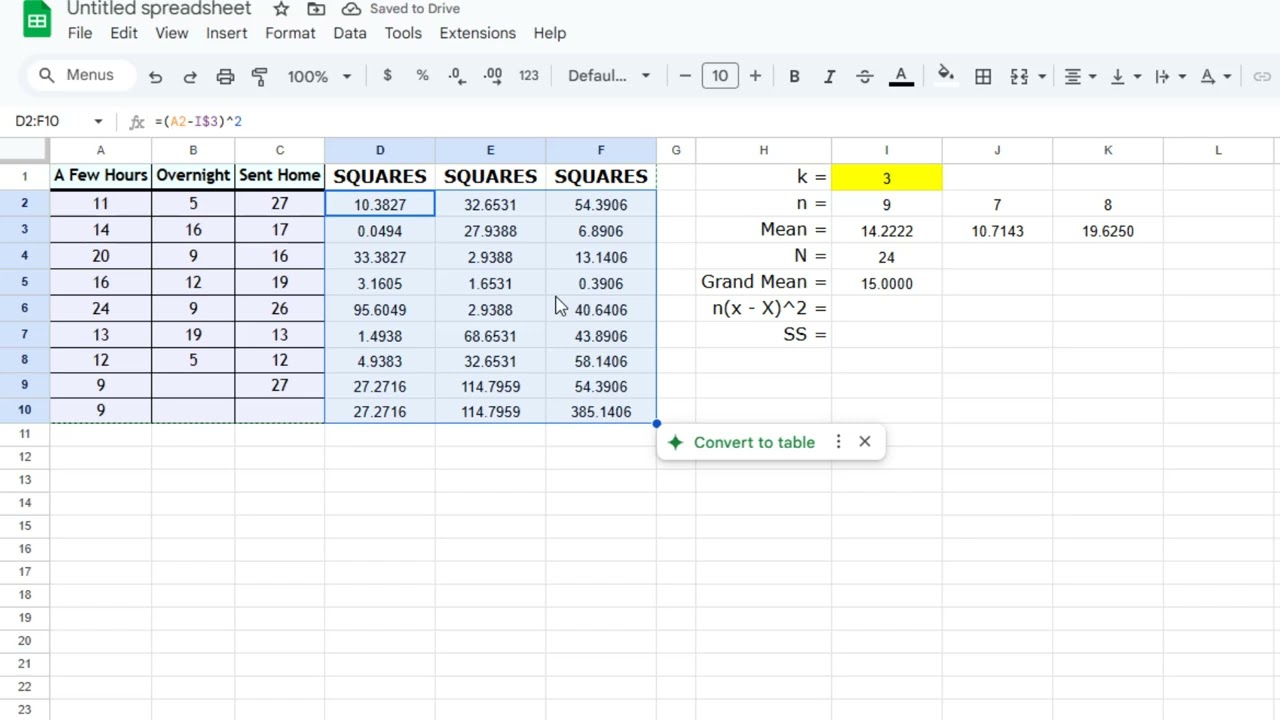1280x720 pixels.
Task: Select cell showing Grand Mean 15.0000
Action: click(x=886, y=283)
